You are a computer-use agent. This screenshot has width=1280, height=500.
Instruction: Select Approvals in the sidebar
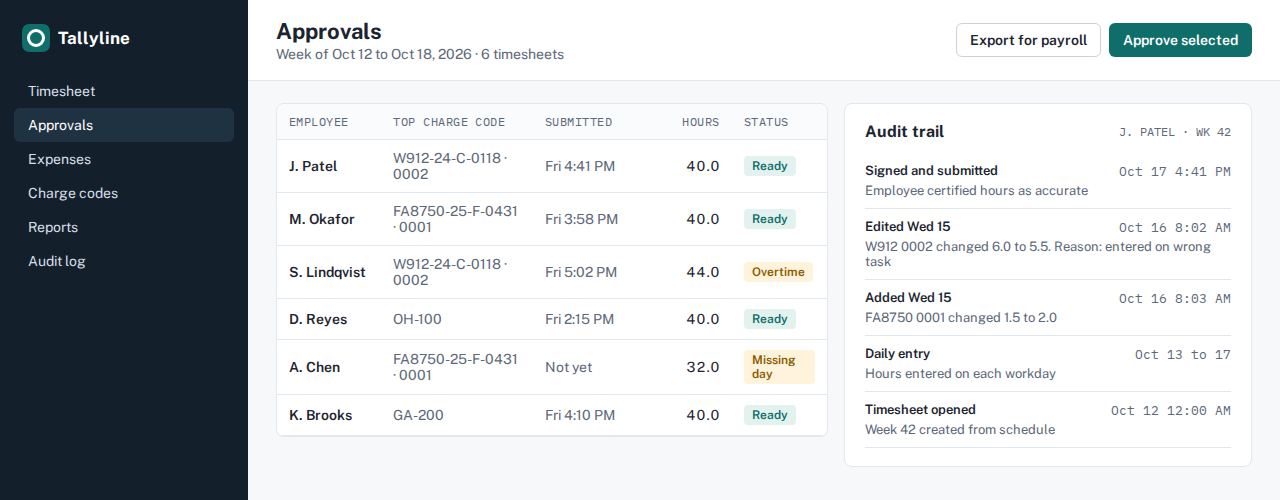coord(124,125)
